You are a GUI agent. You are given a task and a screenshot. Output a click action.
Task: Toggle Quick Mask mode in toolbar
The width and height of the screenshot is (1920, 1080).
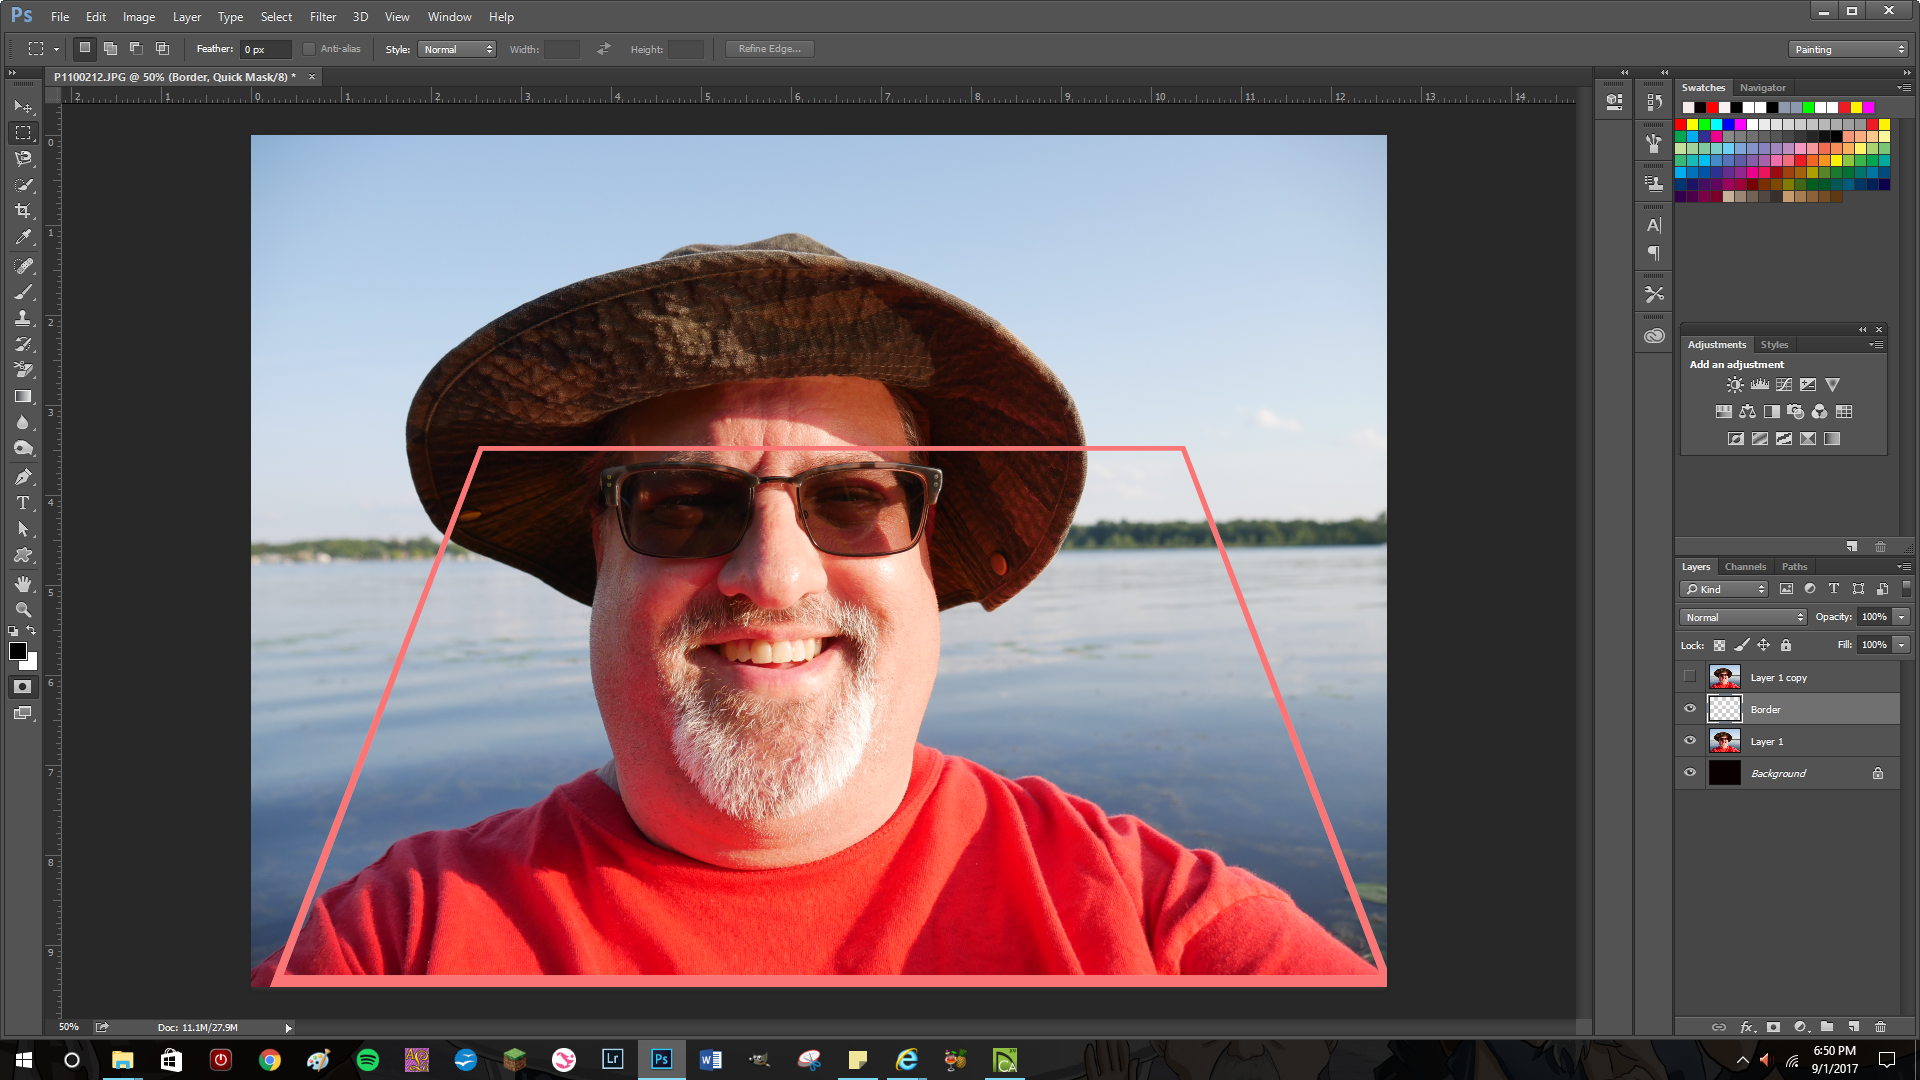(23, 687)
